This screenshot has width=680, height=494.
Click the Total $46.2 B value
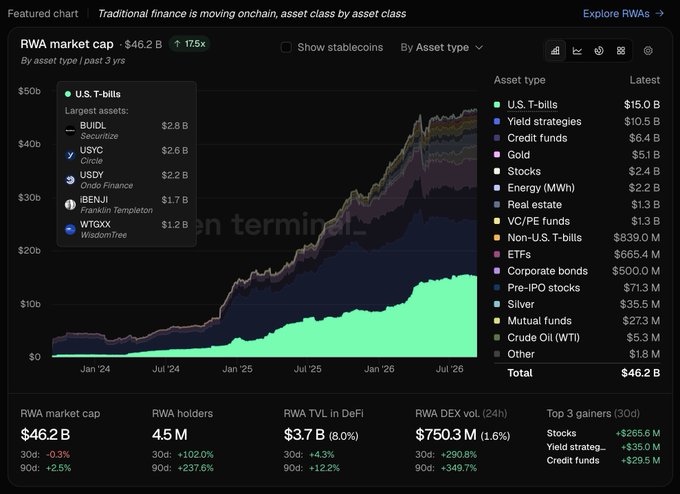(x=641, y=373)
